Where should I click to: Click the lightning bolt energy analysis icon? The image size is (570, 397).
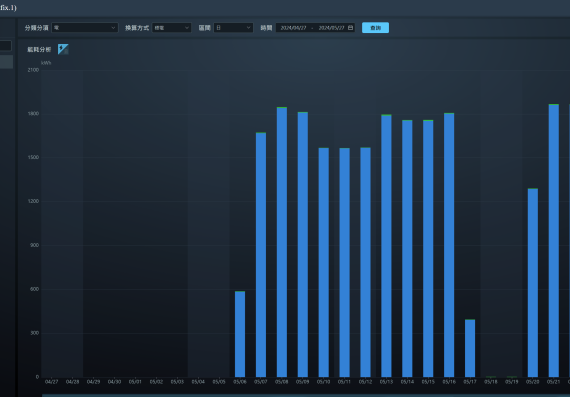(x=63, y=49)
